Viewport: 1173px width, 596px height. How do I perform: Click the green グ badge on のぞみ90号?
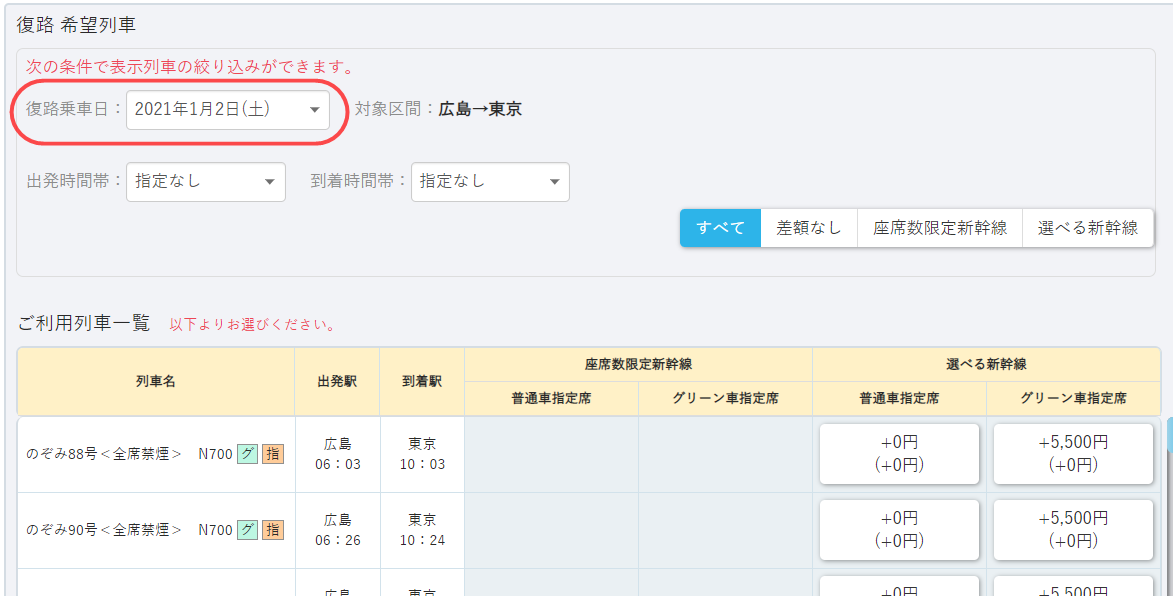[x=248, y=530]
